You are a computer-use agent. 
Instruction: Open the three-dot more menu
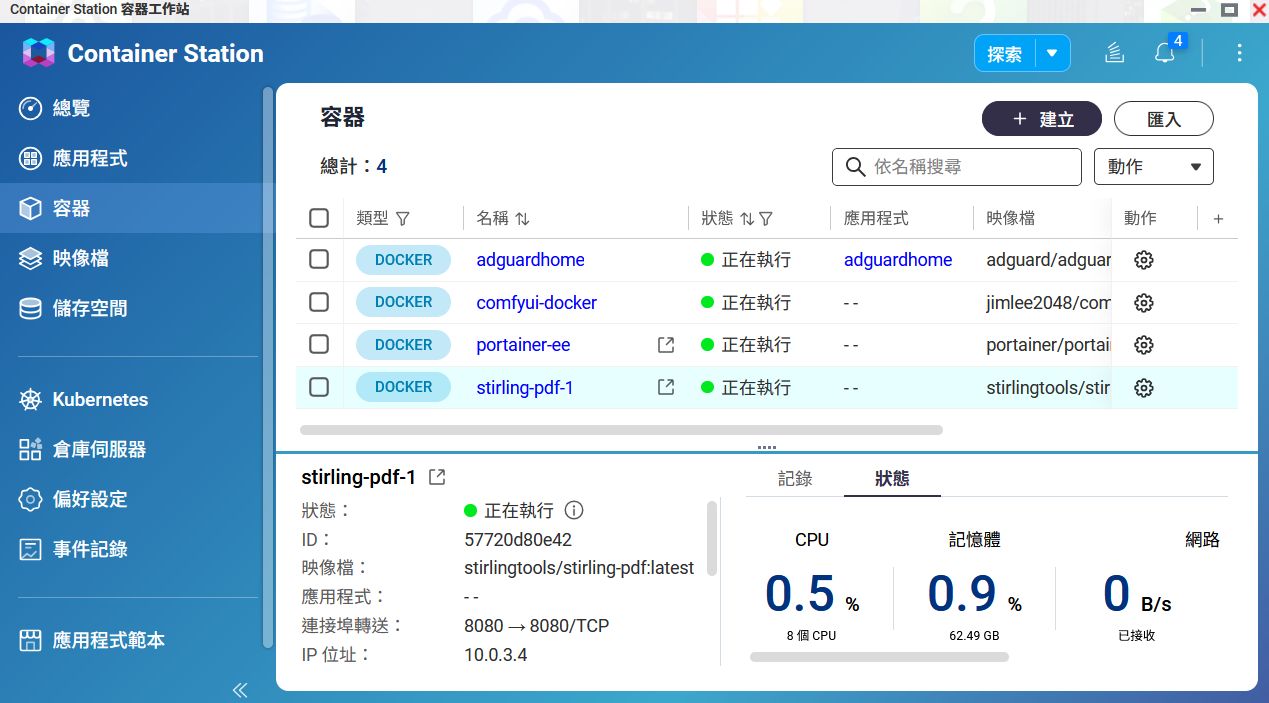(1240, 53)
